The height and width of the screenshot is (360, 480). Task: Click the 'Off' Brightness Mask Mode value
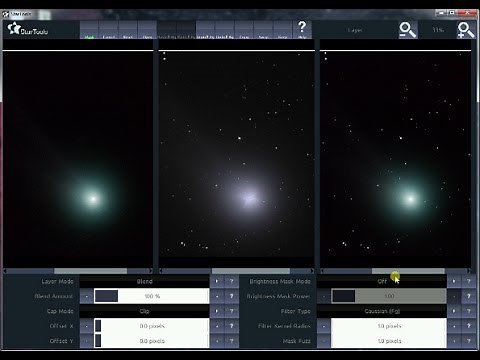click(382, 281)
